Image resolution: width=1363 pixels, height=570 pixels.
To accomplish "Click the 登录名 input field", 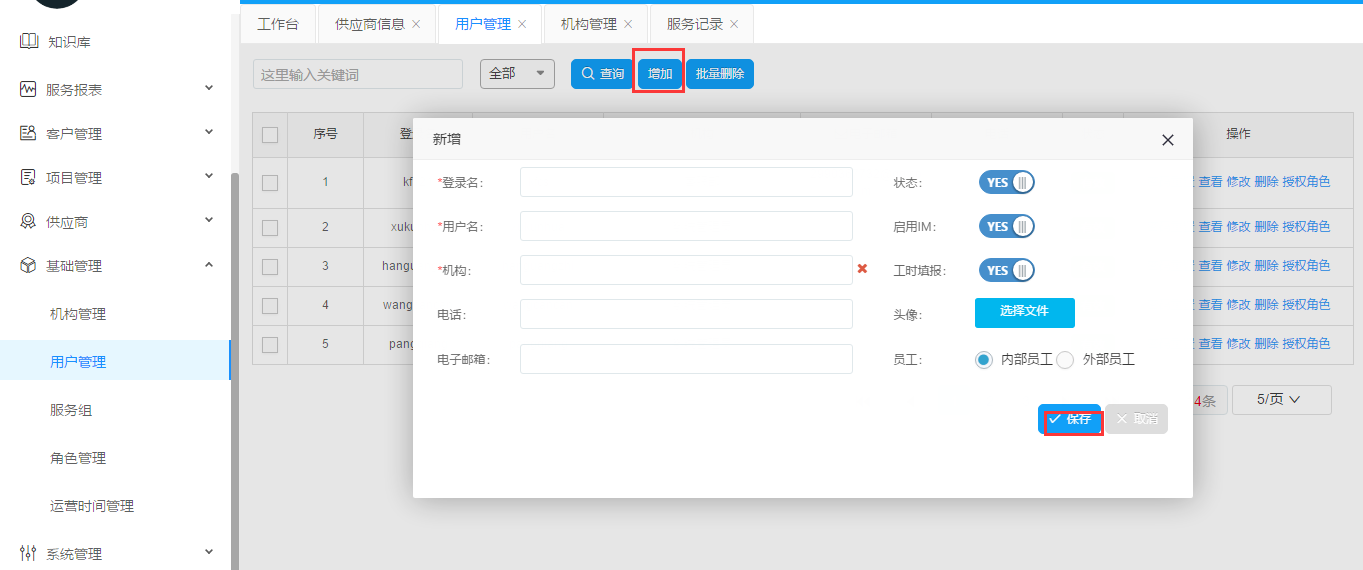I will tap(686, 182).
